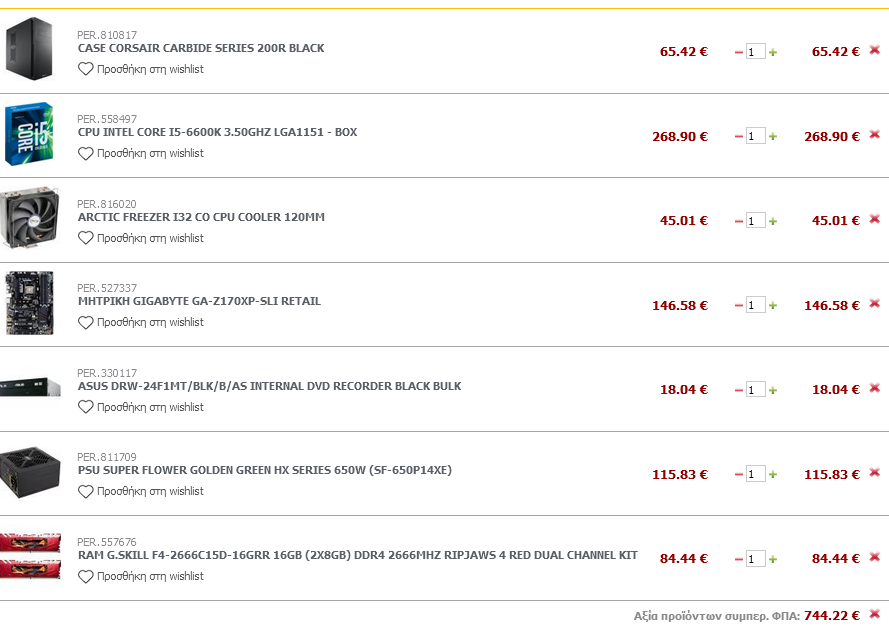Viewport: 889px width, 629px height.
Task: Click the quantity field for the ASUS DVD recorder
Action: [x=755, y=389]
